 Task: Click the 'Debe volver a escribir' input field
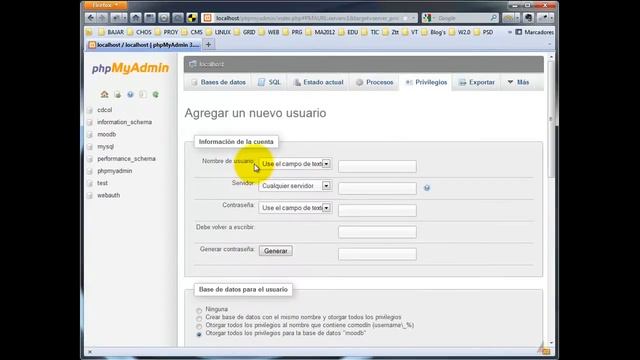377,232
